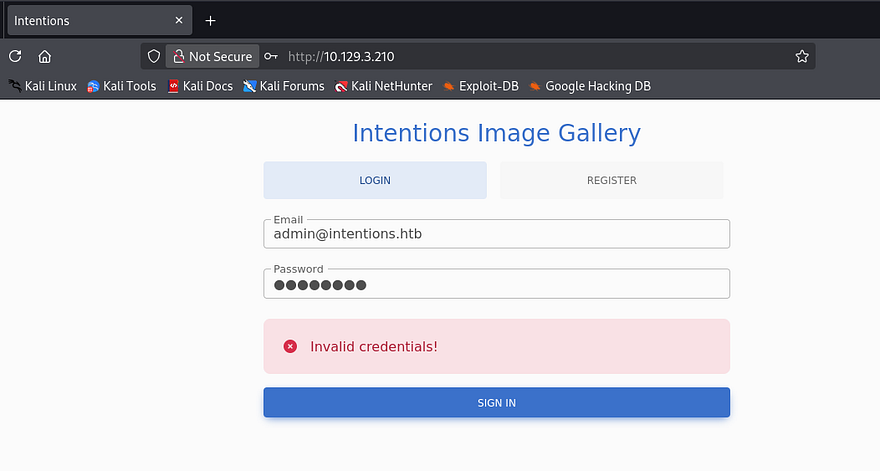The image size is (880, 471).
Task: Switch to the REGISTER tab
Action: 611,181
